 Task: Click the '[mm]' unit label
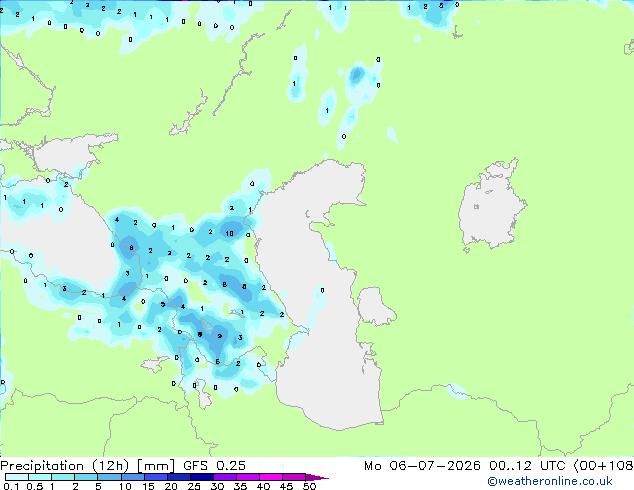[156, 466]
